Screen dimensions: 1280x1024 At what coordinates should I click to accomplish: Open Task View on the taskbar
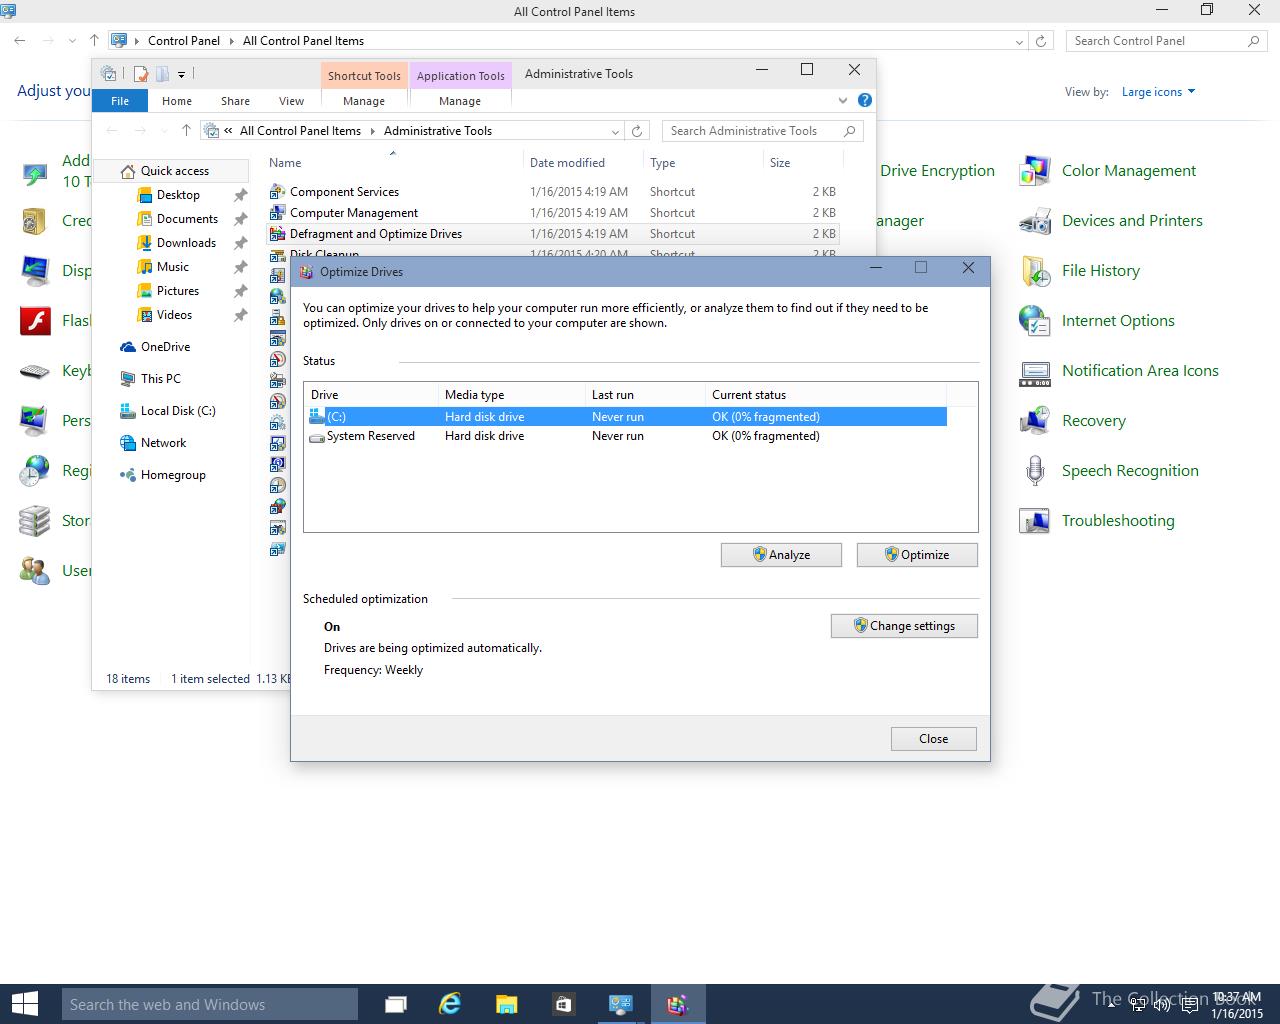tap(396, 1004)
